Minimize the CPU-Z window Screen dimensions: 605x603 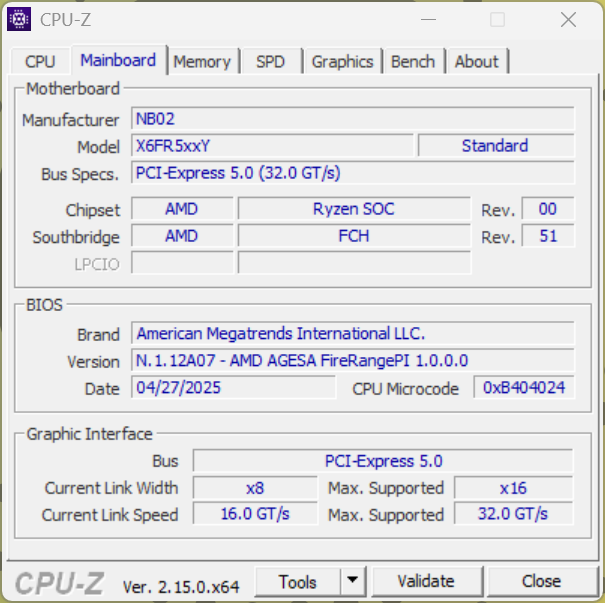[x=427, y=19]
